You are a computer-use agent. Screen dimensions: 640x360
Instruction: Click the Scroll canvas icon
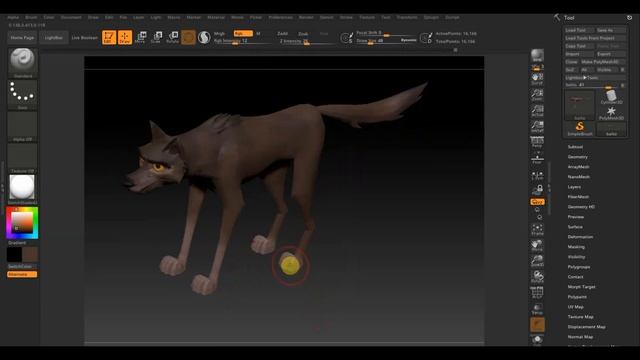(x=537, y=78)
